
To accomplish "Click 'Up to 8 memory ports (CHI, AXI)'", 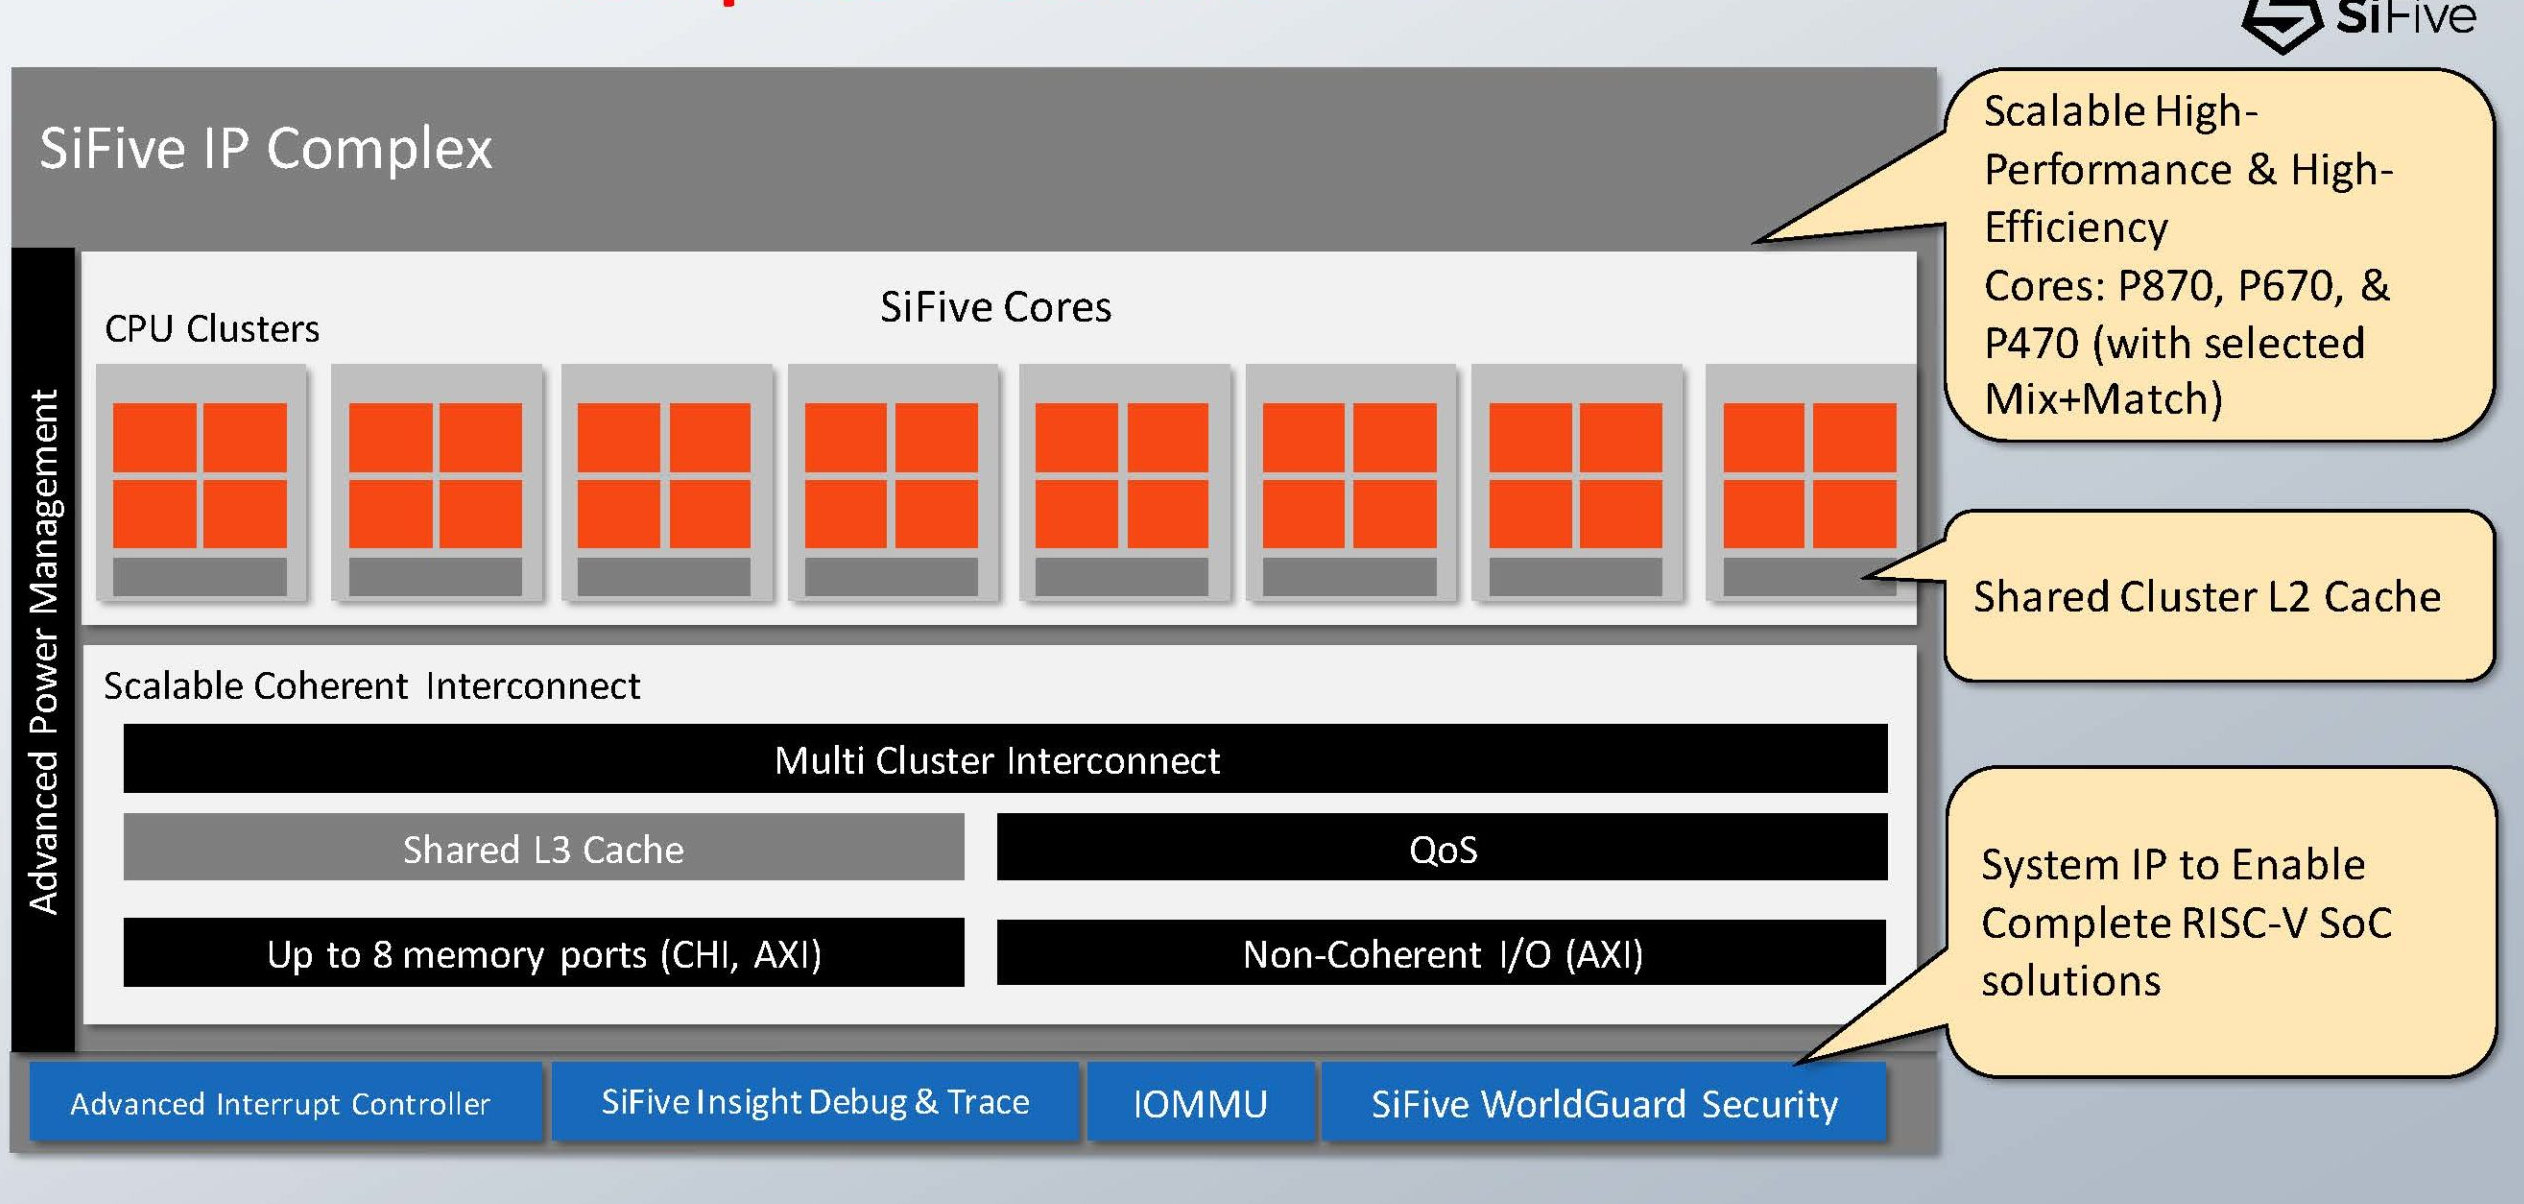I will tap(544, 953).
